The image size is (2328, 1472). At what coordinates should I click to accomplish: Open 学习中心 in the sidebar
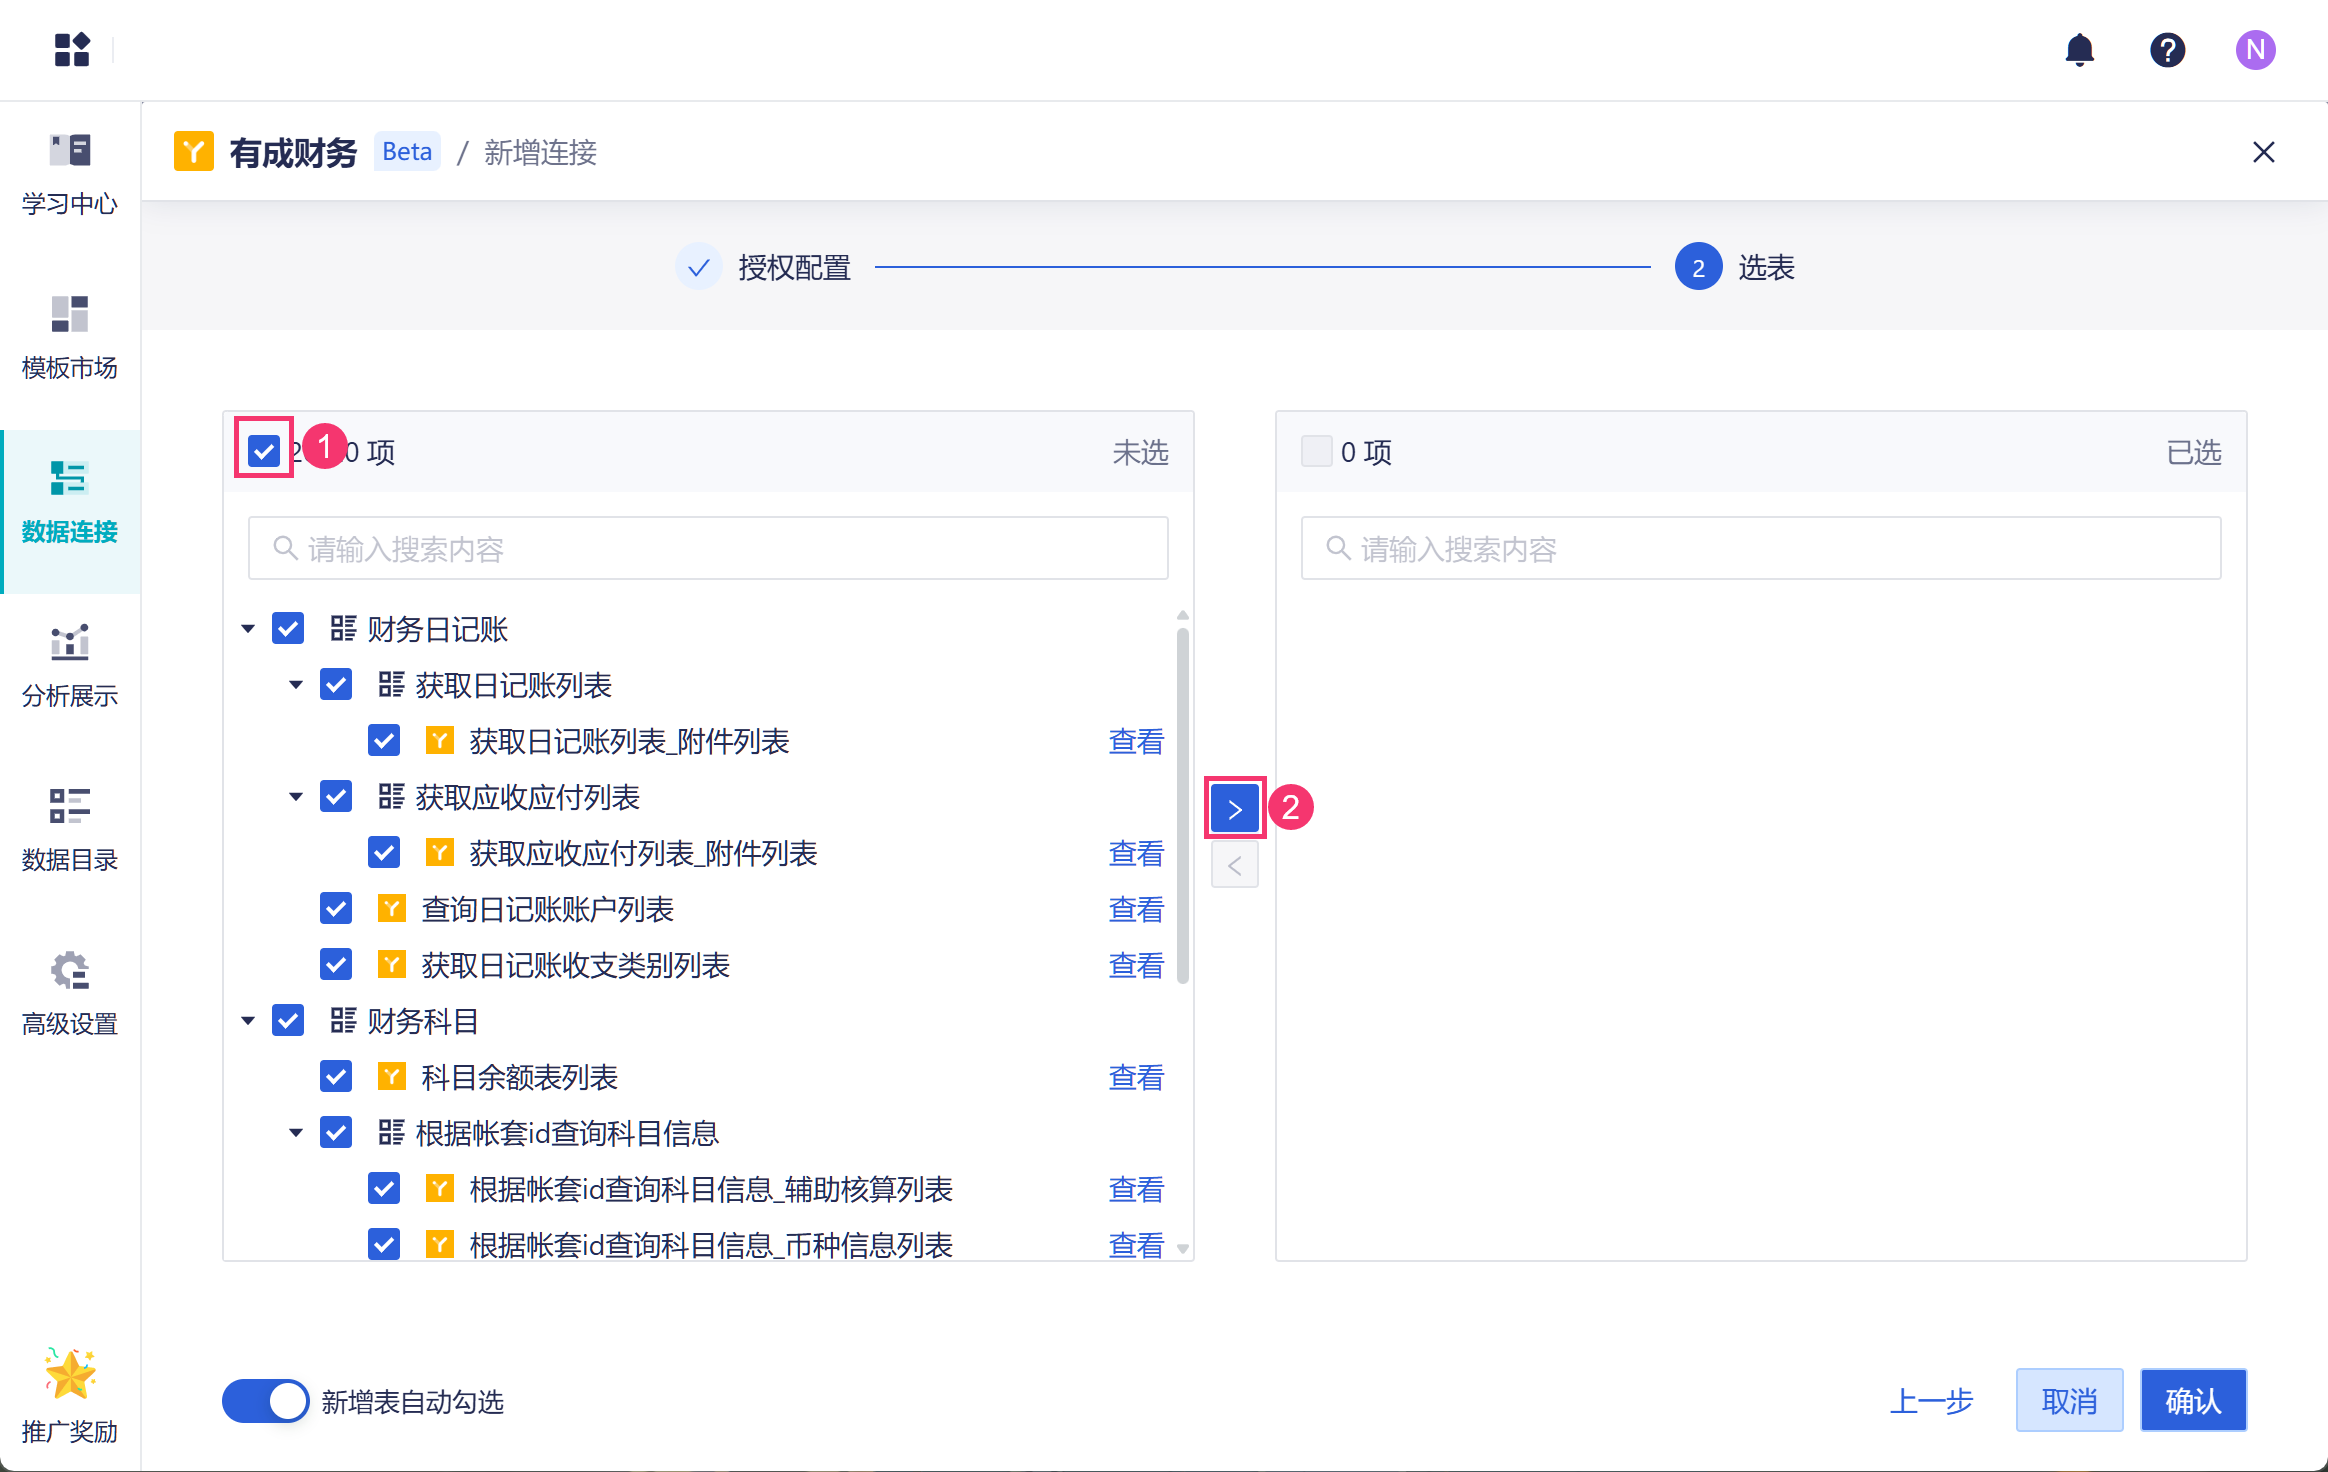pyautogui.click(x=70, y=175)
